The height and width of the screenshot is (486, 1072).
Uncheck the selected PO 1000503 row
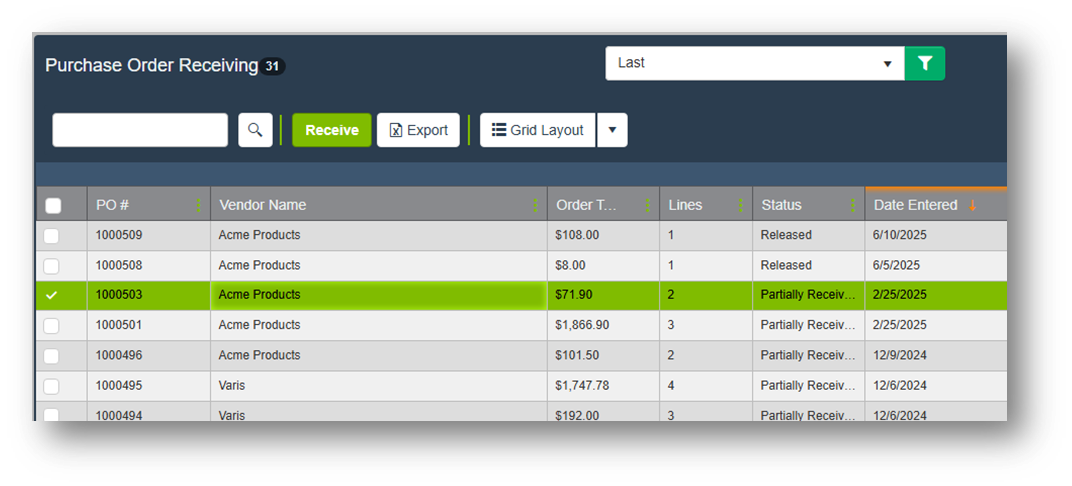pyautogui.click(x=52, y=295)
